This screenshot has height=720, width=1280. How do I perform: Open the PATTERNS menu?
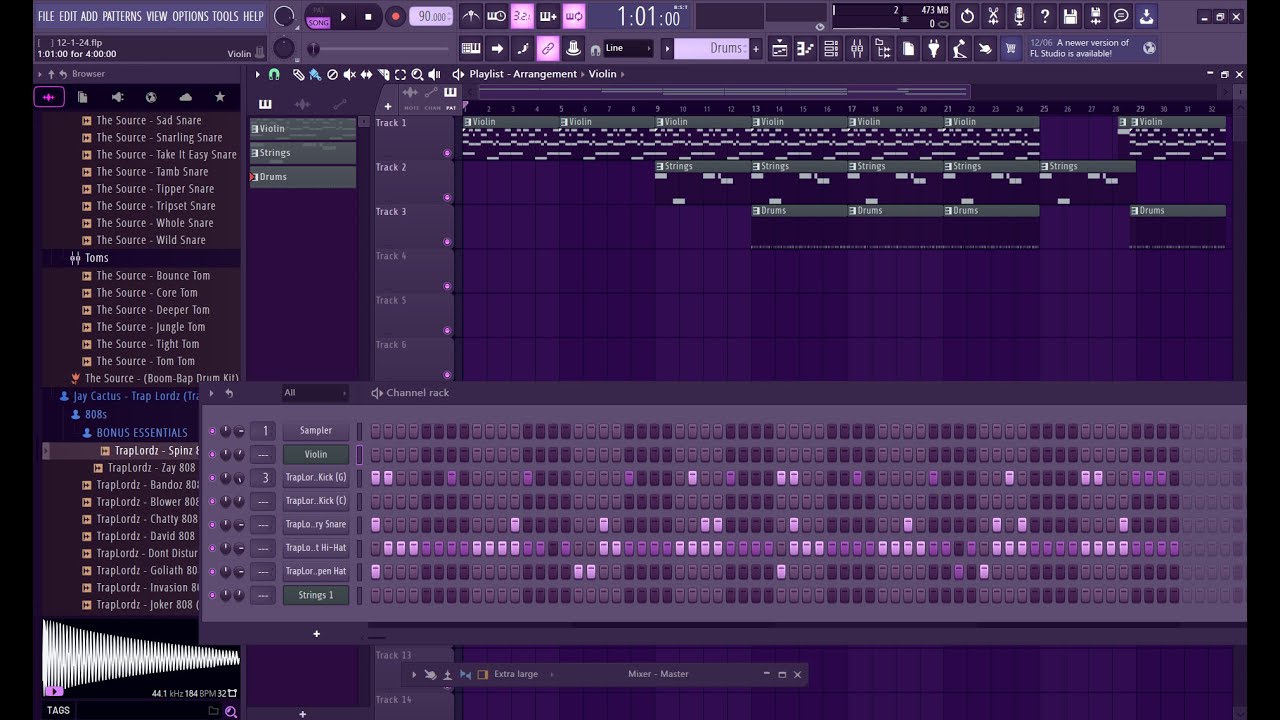[x=122, y=16]
